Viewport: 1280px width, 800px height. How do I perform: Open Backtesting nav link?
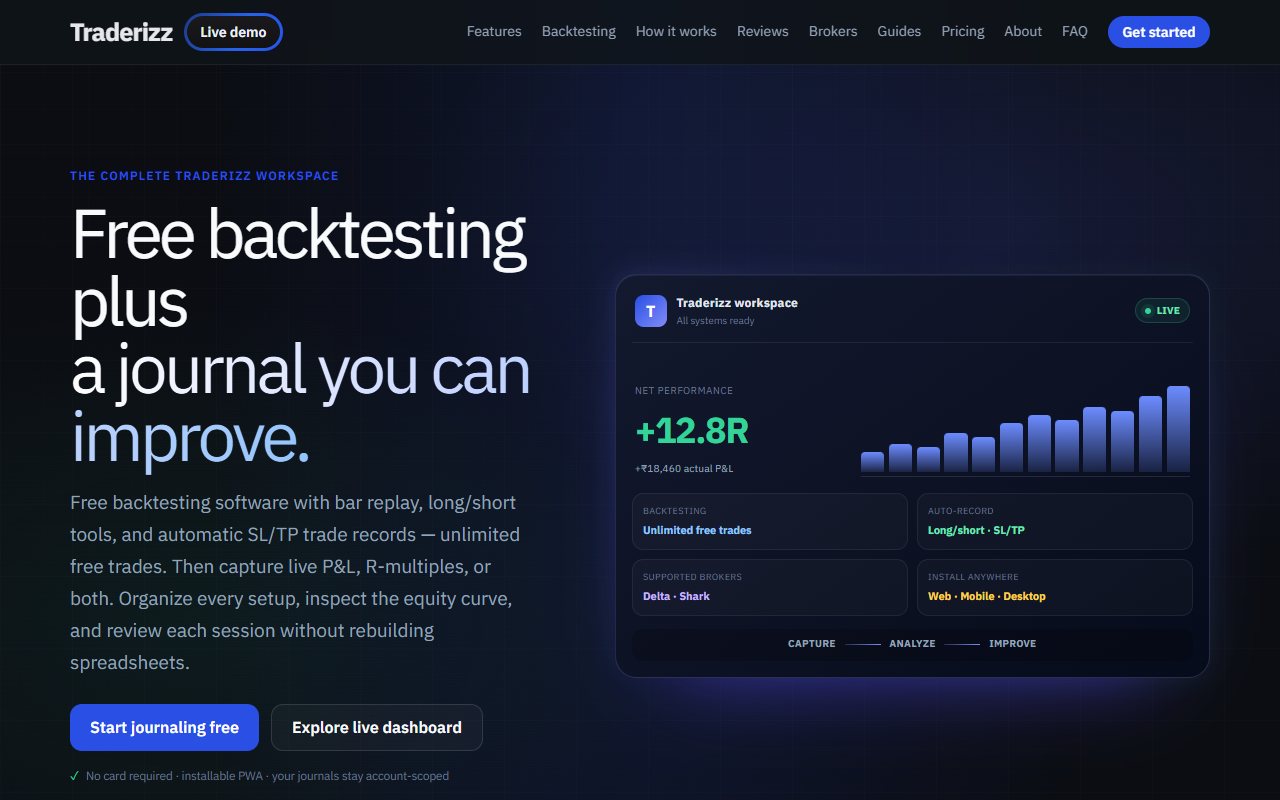(579, 32)
